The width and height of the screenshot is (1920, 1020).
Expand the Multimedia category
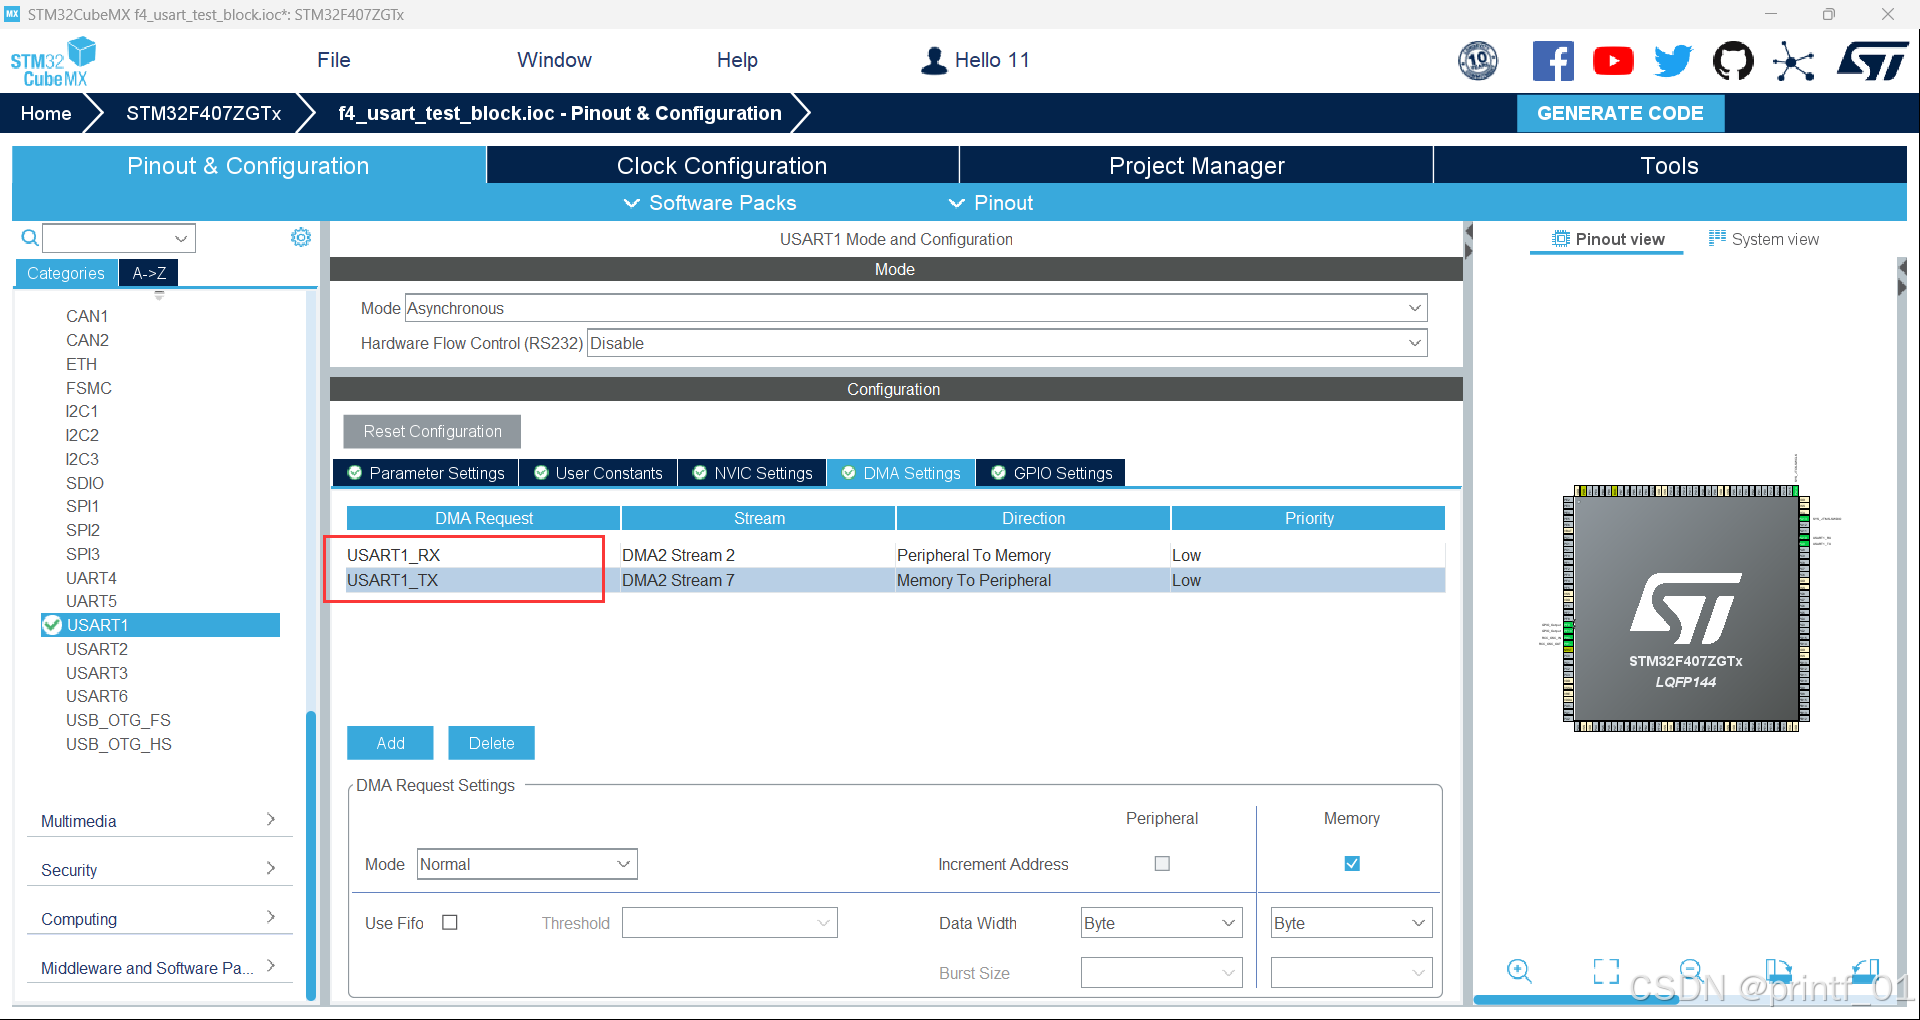tap(159, 821)
